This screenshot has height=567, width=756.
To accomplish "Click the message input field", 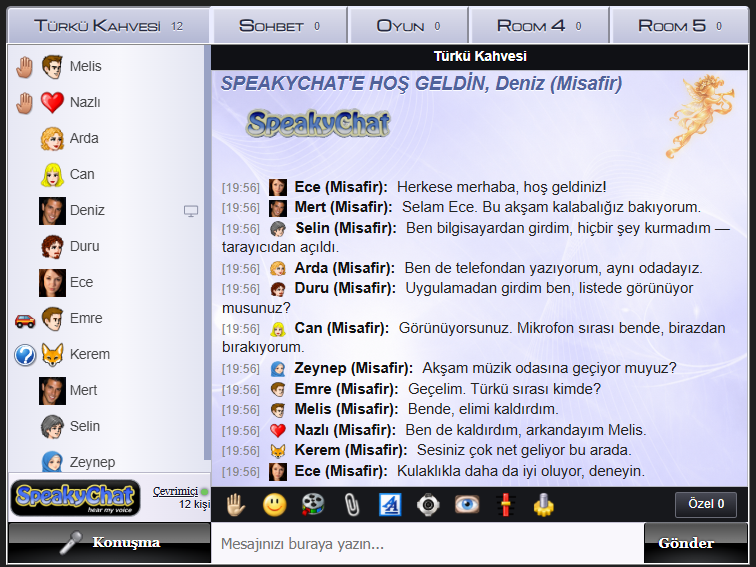I will coord(427,543).
